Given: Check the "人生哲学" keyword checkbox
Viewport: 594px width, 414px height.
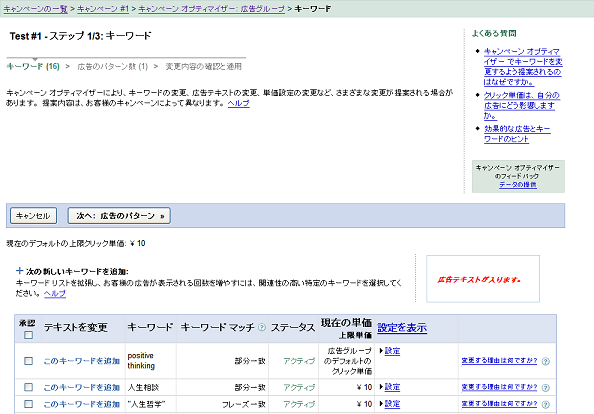Looking at the screenshot, I should pyautogui.click(x=28, y=404).
